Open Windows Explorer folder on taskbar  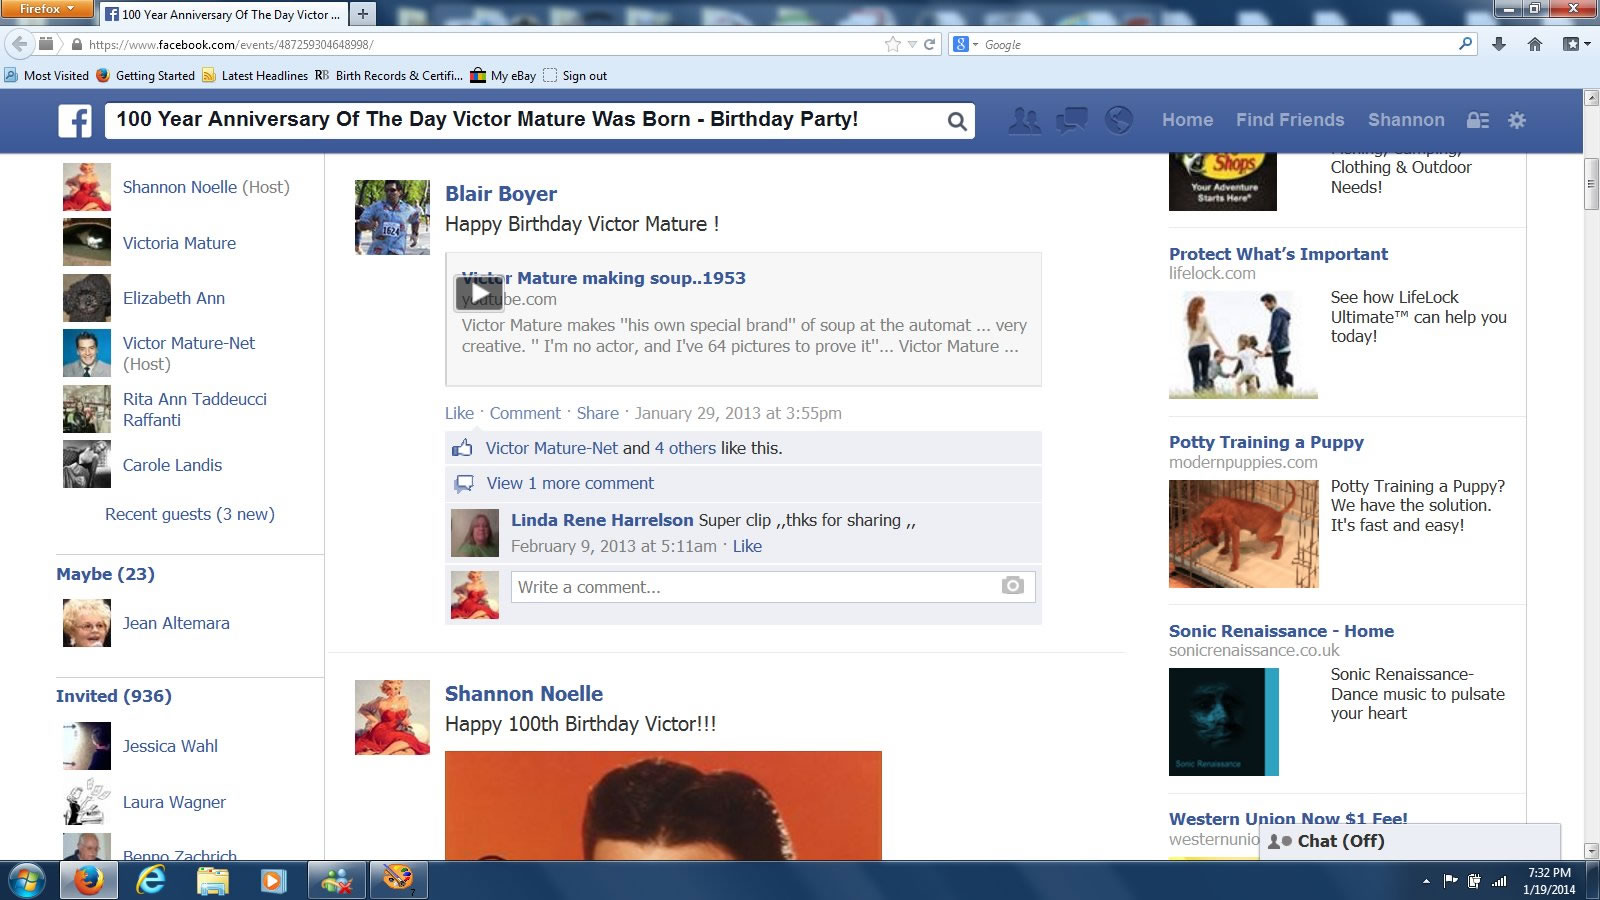(x=212, y=881)
